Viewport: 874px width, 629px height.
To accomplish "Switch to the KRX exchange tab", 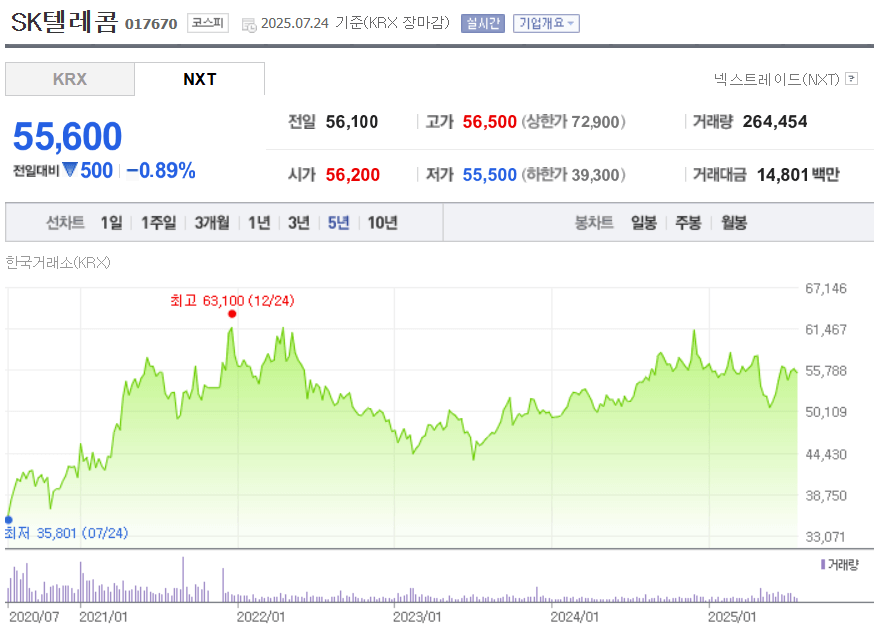I will (69, 79).
